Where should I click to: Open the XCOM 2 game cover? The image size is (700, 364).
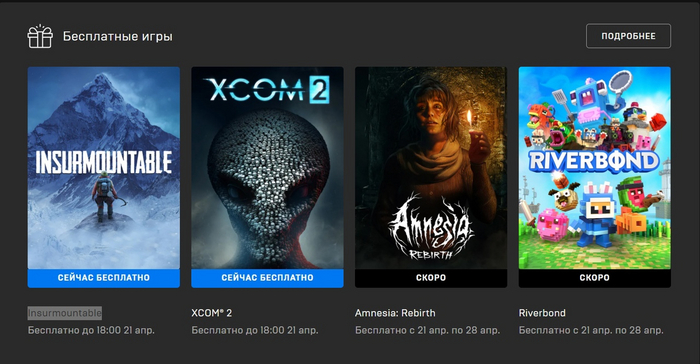point(267,168)
